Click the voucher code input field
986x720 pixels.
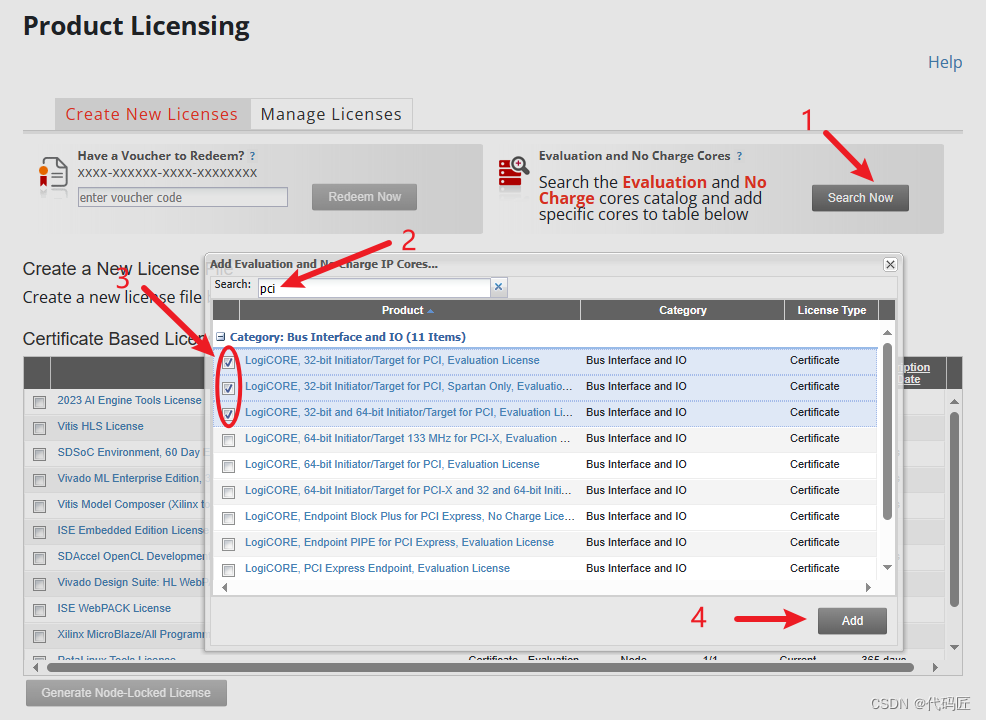tap(182, 197)
